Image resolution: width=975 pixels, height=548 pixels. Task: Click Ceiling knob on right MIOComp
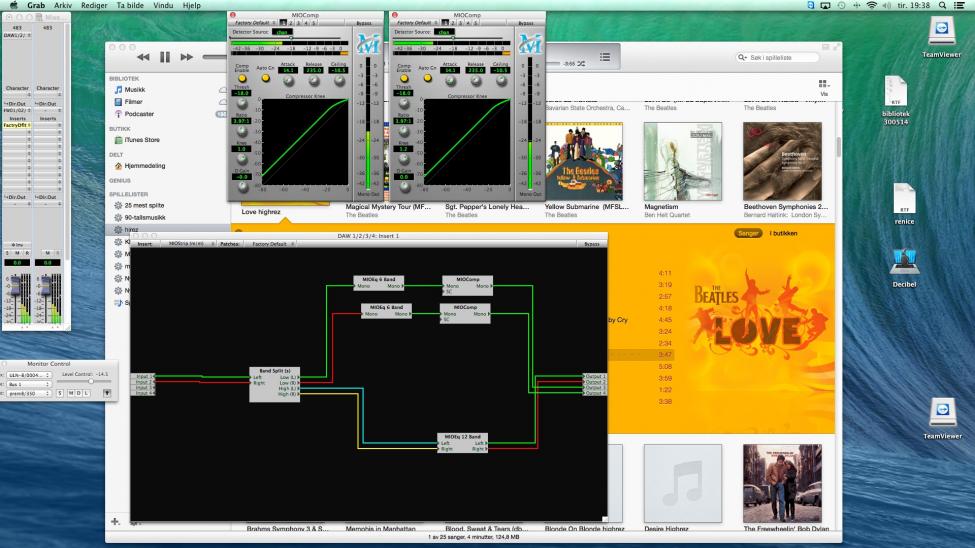(501, 81)
